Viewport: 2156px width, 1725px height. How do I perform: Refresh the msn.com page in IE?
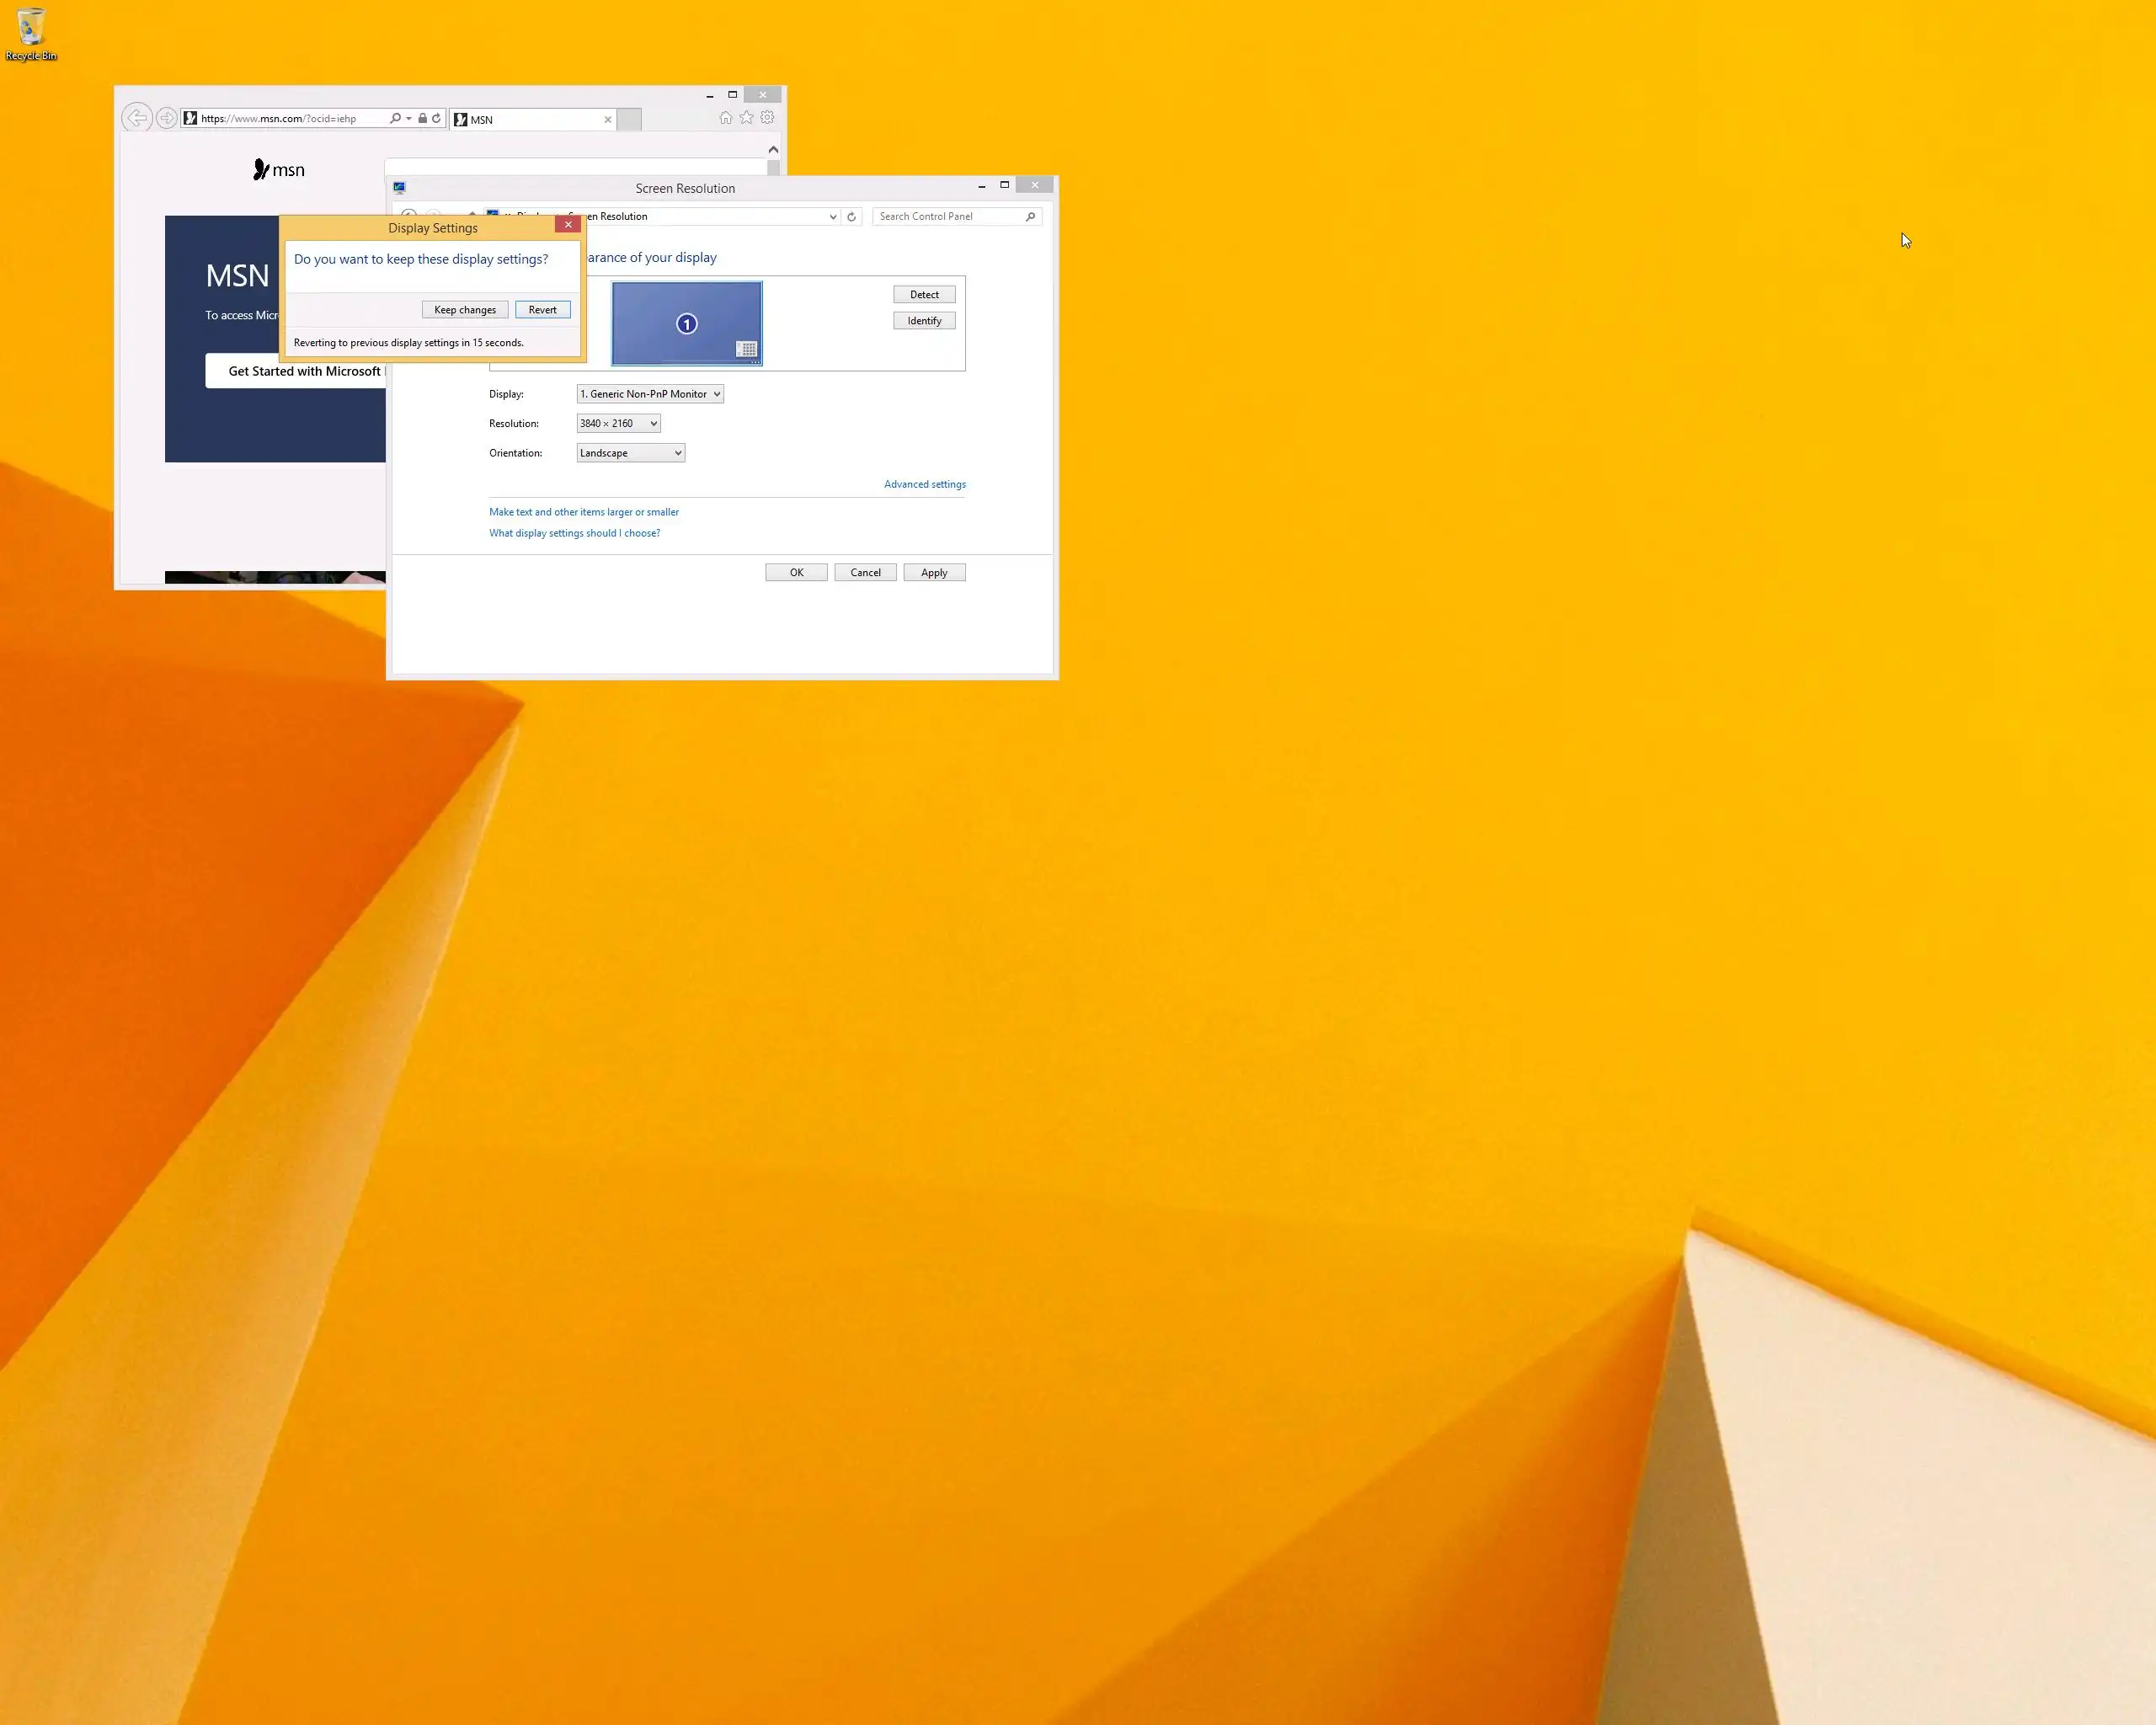[x=436, y=118]
